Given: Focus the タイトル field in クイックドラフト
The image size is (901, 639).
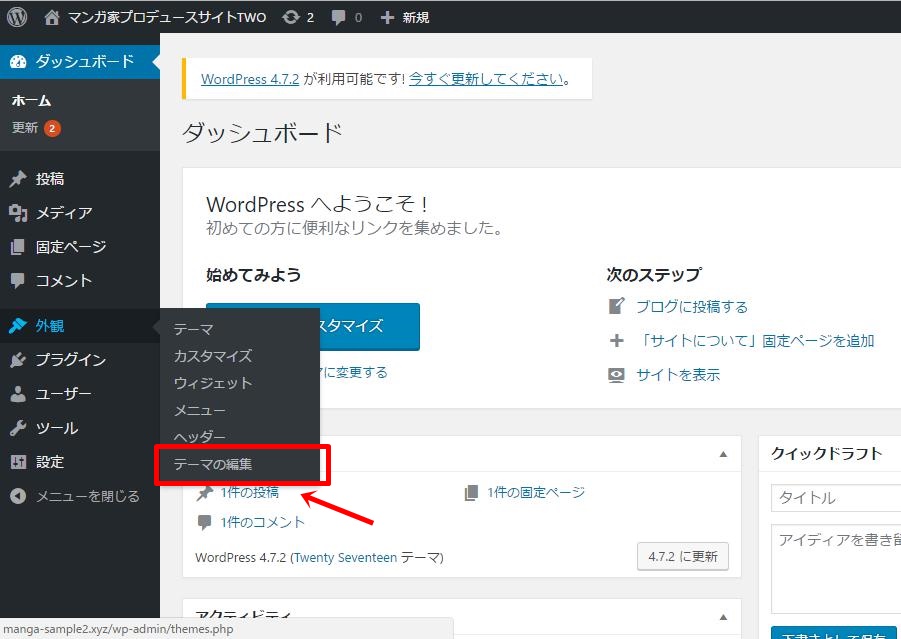Looking at the screenshot, I should pos(836,498).
